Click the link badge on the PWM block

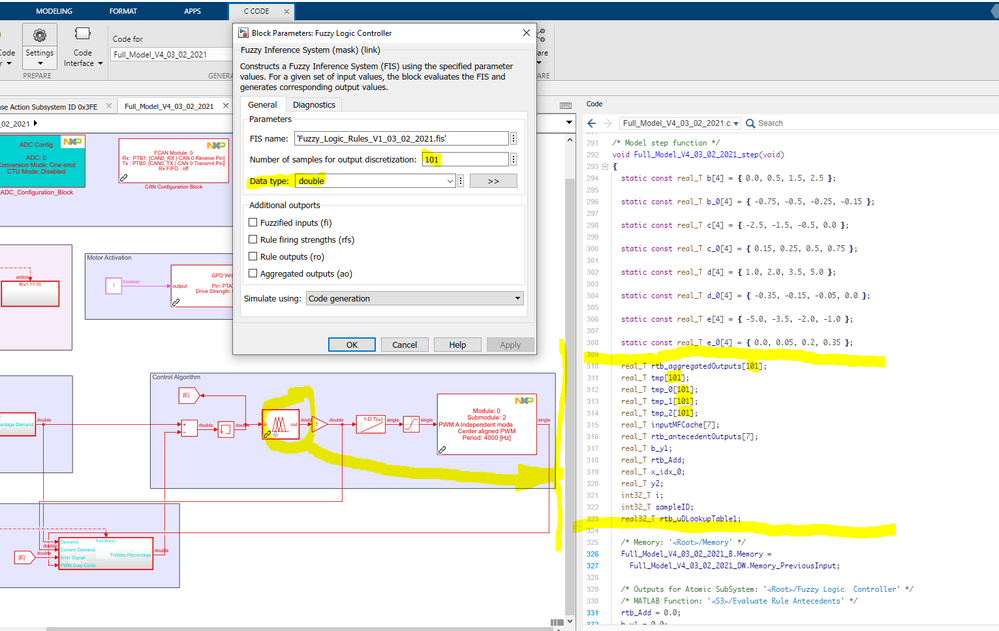pyautogui.click(x=442, y=449)
